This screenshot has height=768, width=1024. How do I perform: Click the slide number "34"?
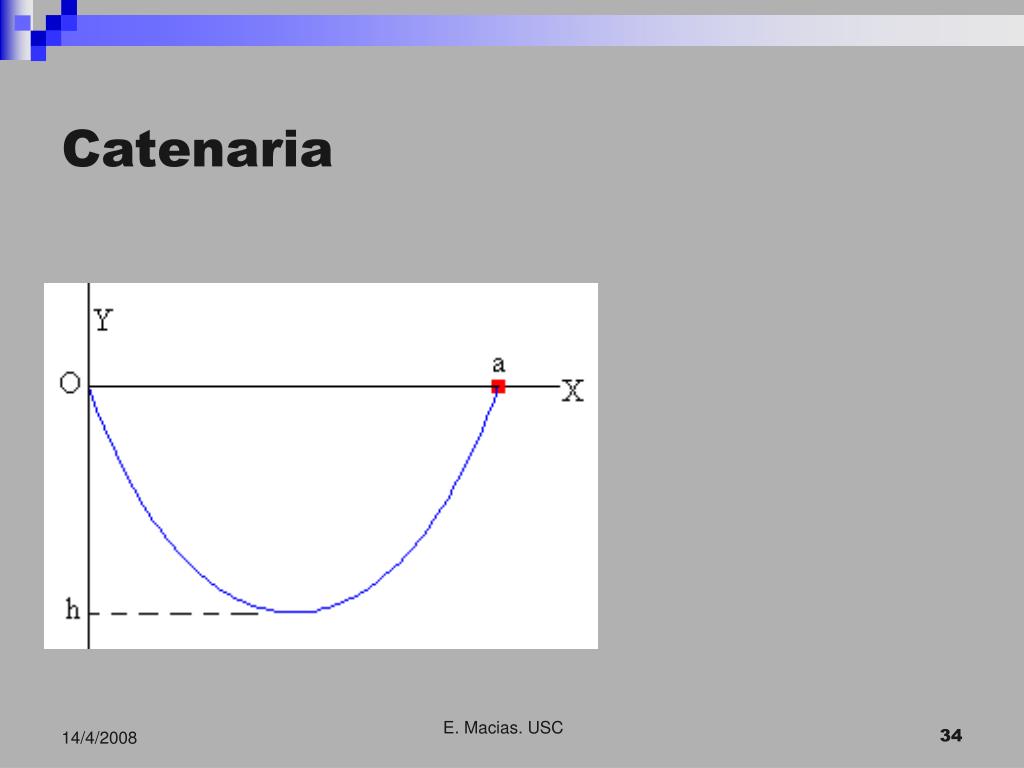pyautogui.click(x=951, y=735)
